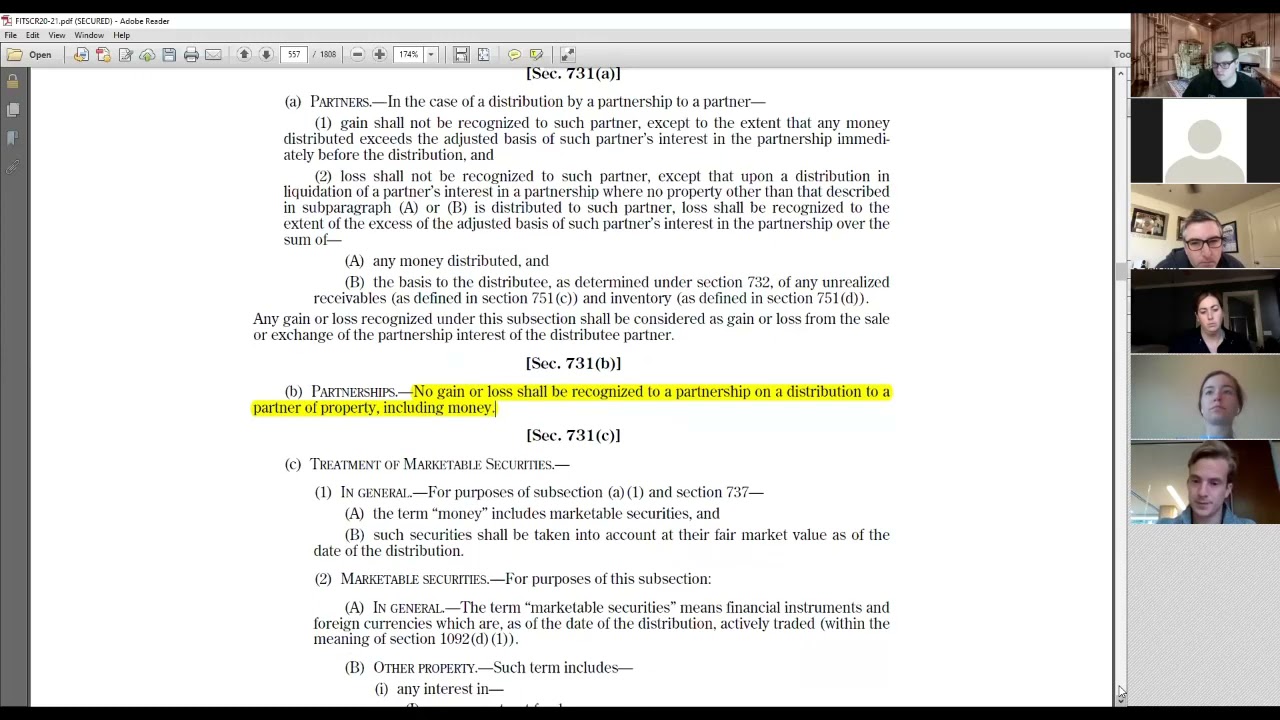Open the Help menu
Screen dimensions: 1280x720
(121, 35)
